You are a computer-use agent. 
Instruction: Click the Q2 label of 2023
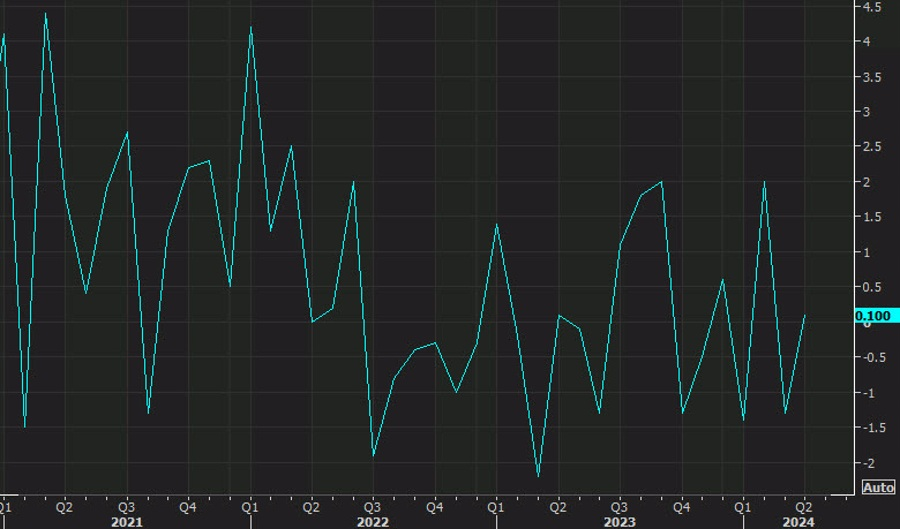click(558, 508)
